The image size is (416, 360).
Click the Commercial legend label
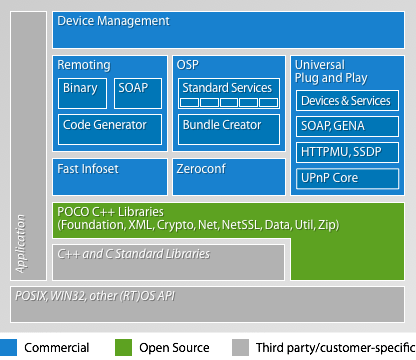pyautogui.click(x=57, y=348)
